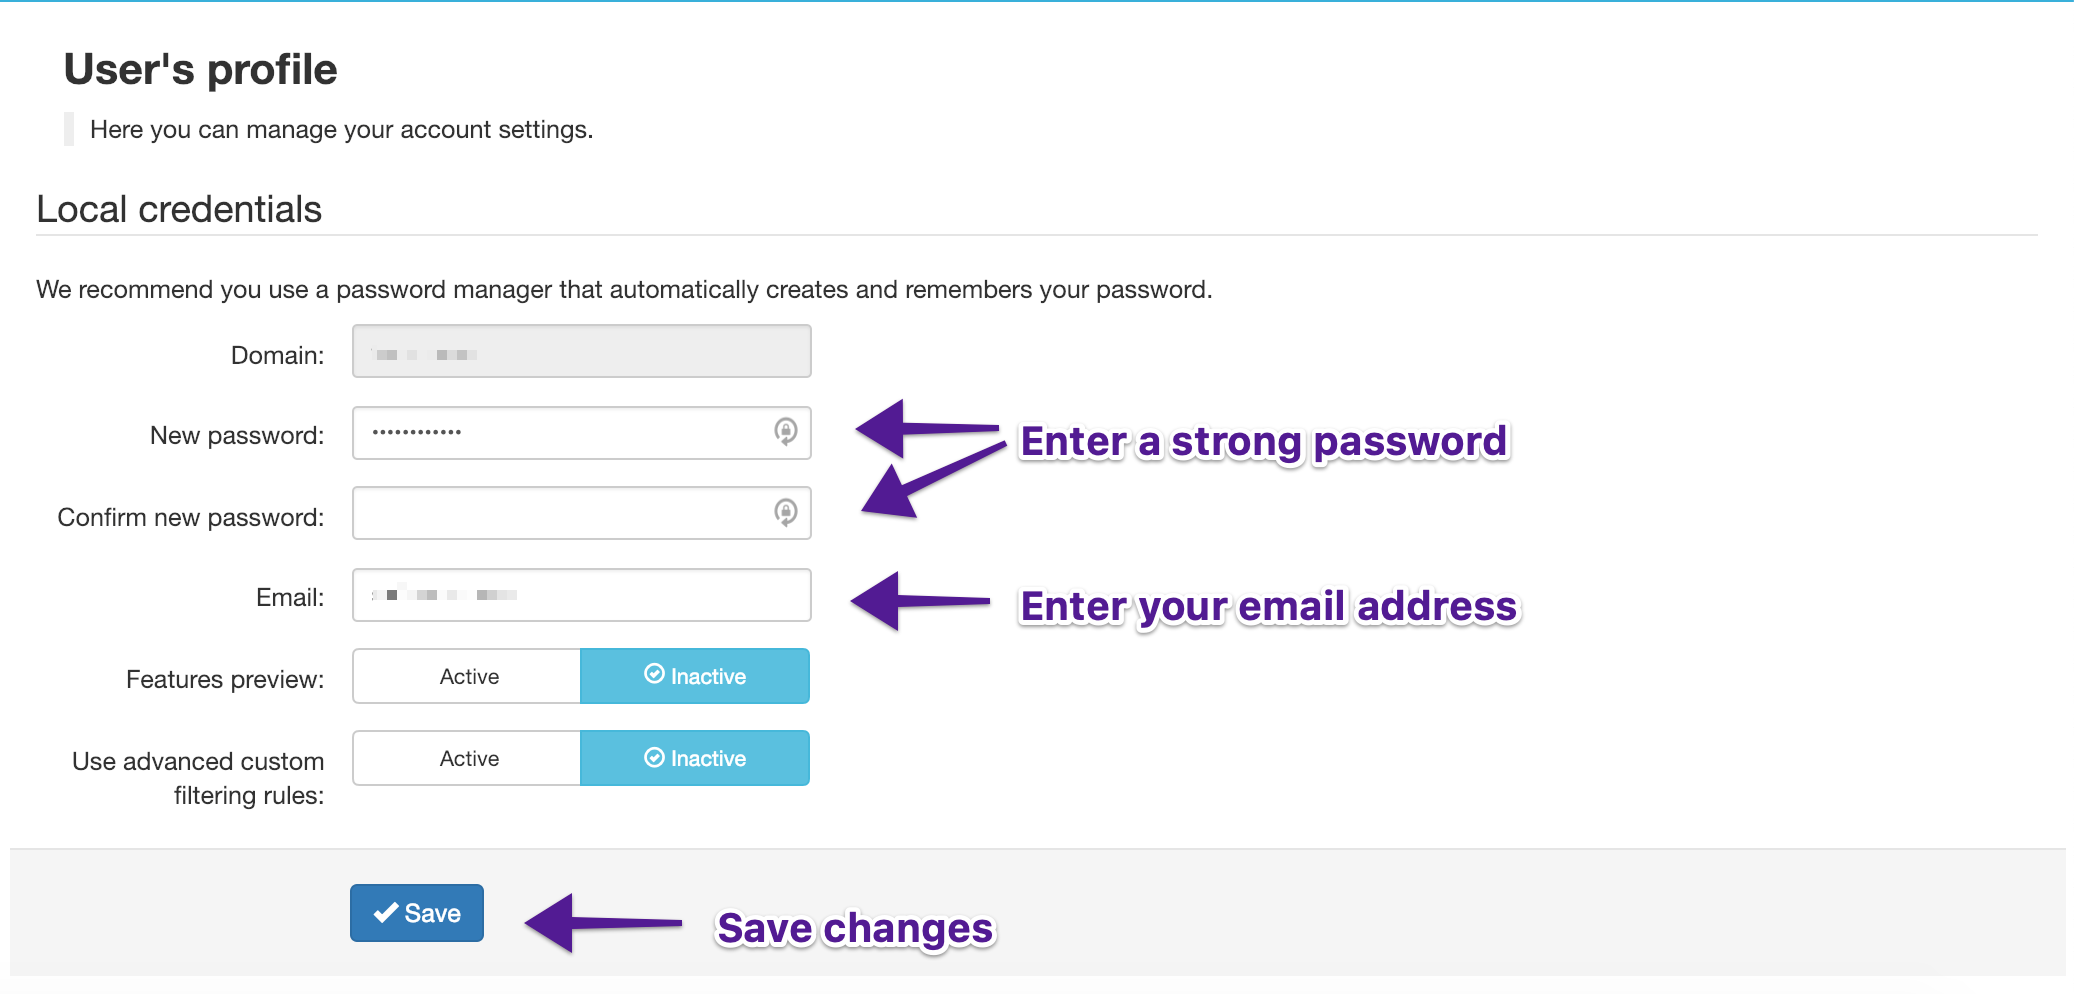Select Inactive for advanced custom filtering rules
This screenshot has width=2074, height=1000.
point(695,759)
